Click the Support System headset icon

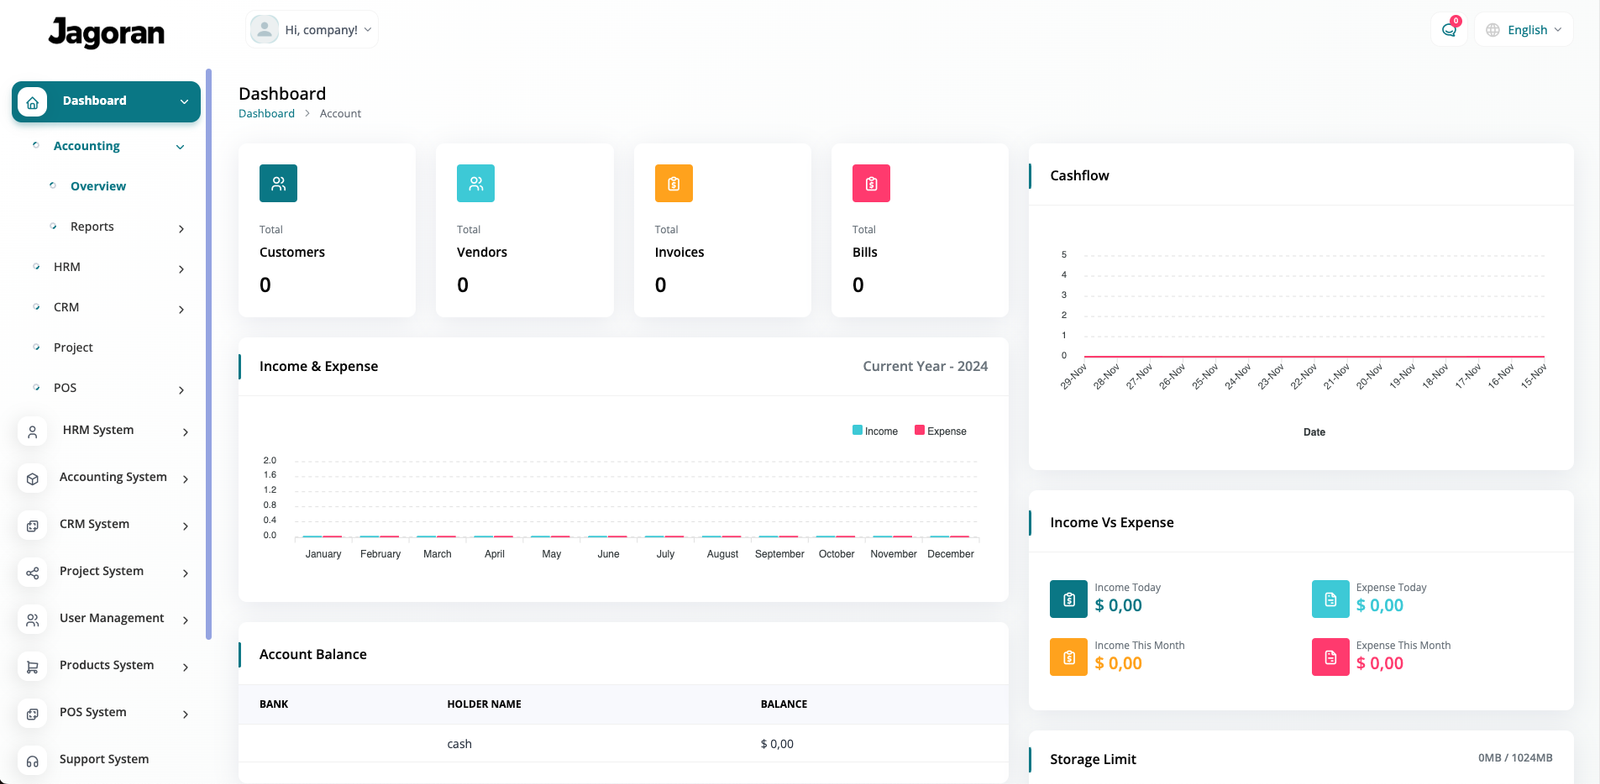[x=33, y=760]
